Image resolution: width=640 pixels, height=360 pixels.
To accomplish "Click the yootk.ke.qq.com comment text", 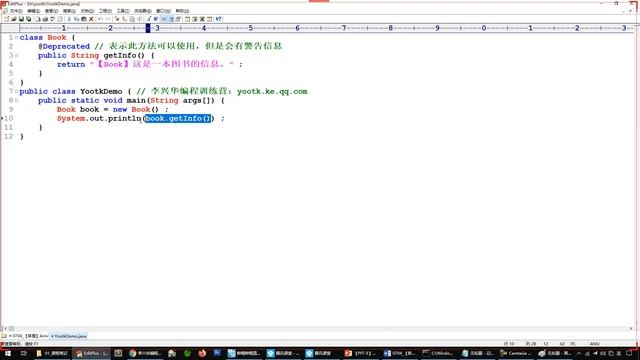I will coord(272,91).
